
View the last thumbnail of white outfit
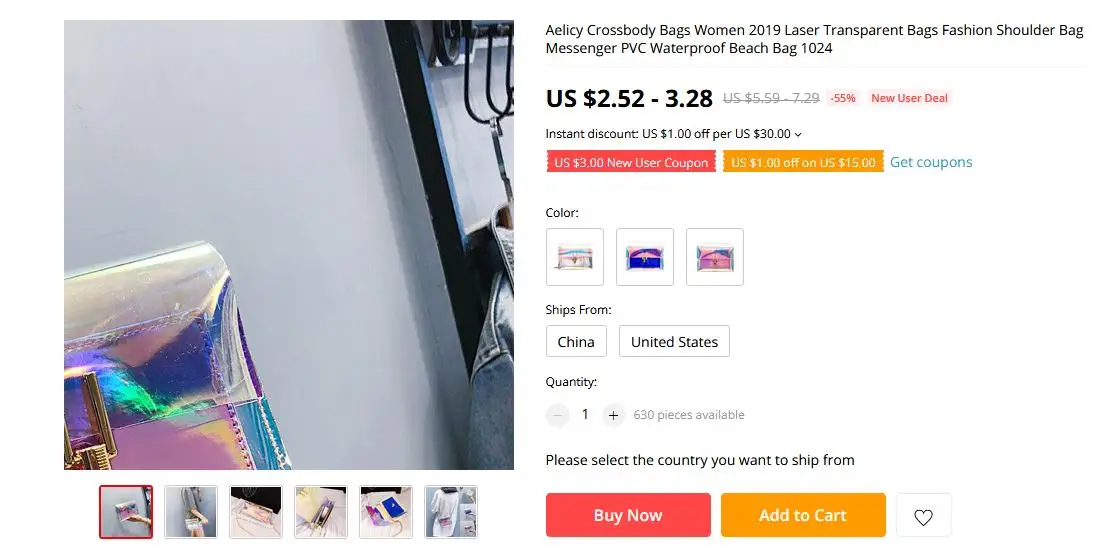coord(451,512)
